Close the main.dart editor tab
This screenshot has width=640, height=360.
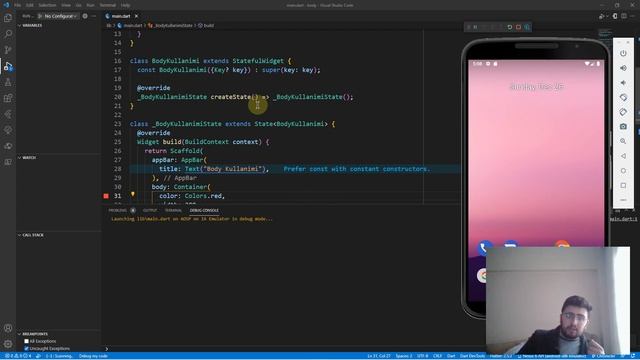coord(136,16)
